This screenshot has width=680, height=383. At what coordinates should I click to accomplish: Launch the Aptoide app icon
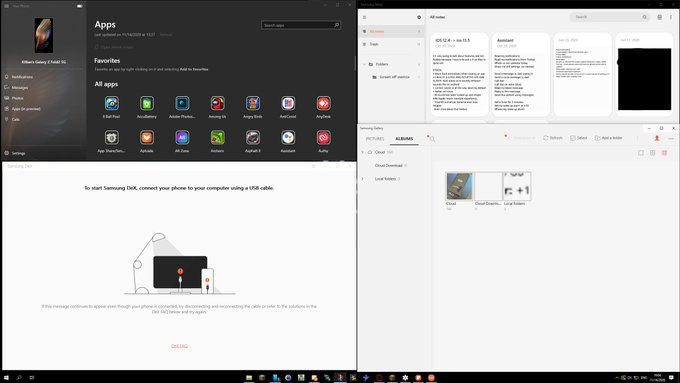click(147, 137)
